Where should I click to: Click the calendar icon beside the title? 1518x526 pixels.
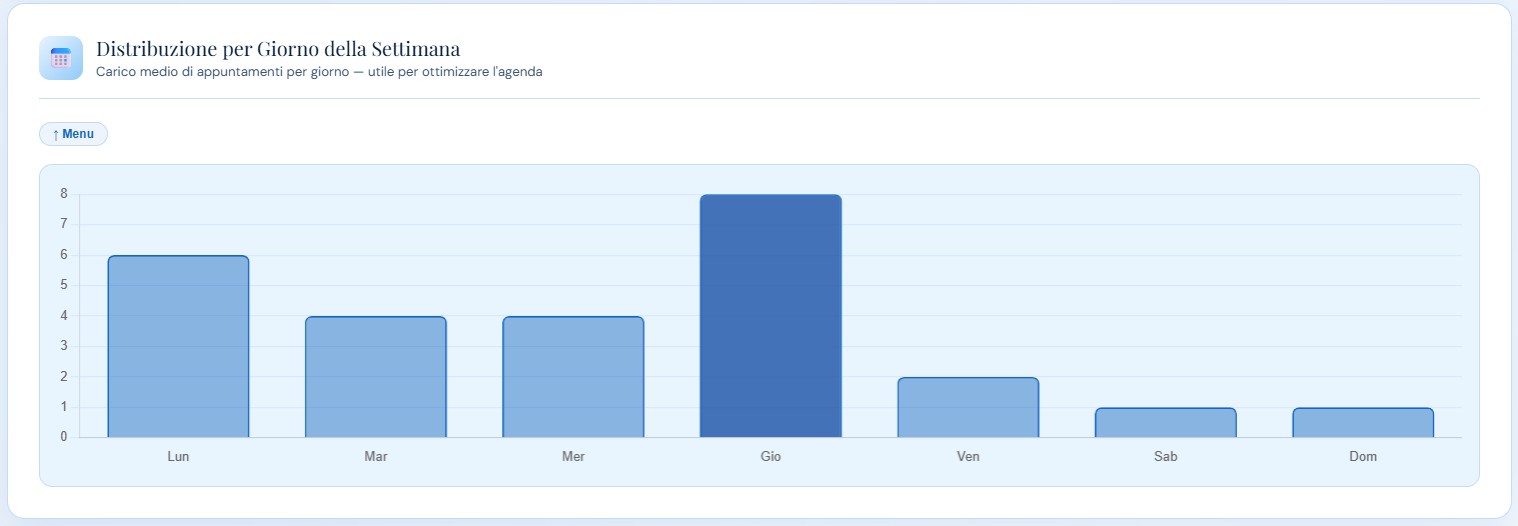tap(60, 58)
